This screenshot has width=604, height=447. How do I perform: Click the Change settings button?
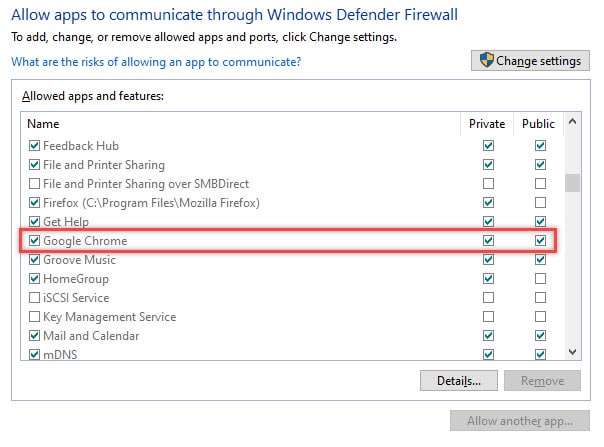(x=530, y=60)
